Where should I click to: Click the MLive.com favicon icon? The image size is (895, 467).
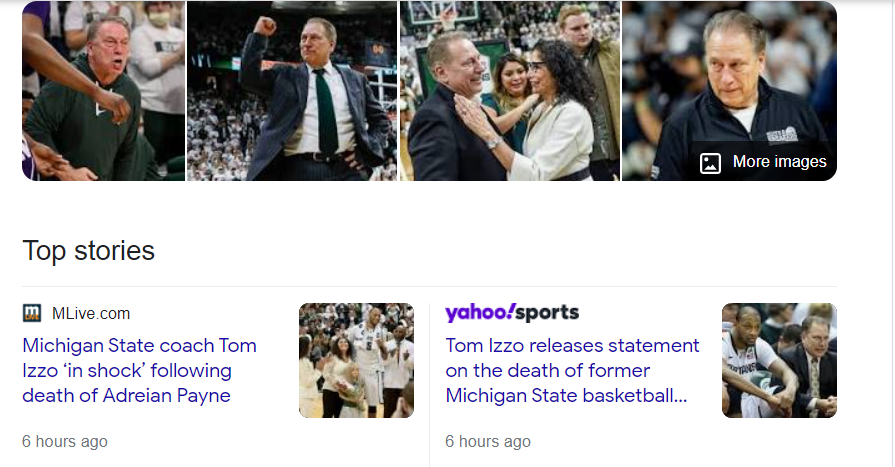coord(32,313)
